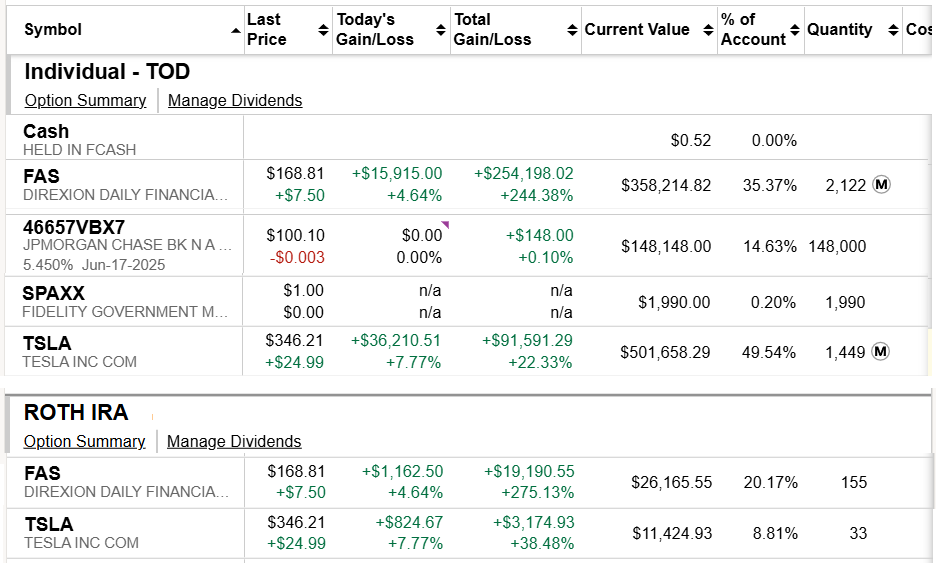Click the 5.450% Jun-17-2025 bond details
The height and width of the screenshot is (587, 936).
point(94,265)
